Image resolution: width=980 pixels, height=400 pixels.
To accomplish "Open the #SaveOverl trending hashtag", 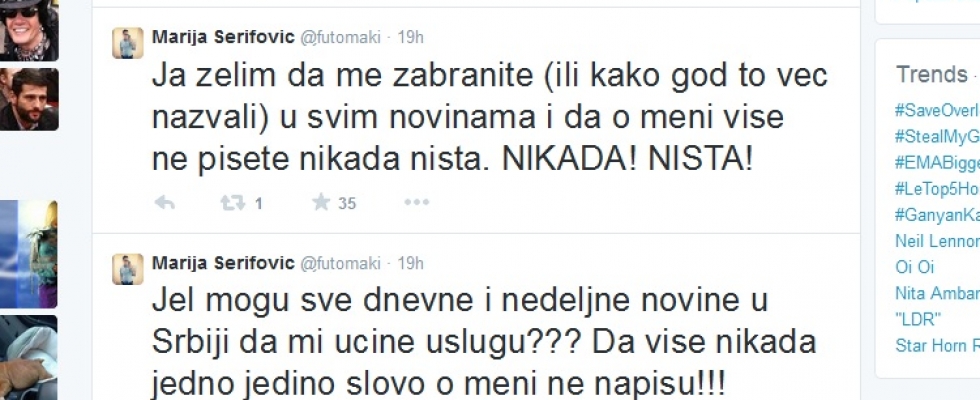I will [x=936, y=111].
